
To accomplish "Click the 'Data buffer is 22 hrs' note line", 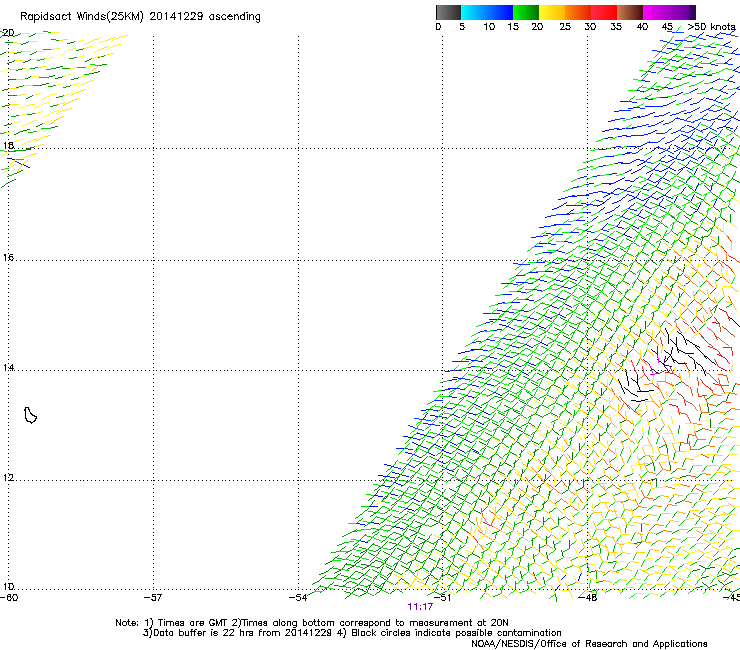I will (x=352, y=633).
